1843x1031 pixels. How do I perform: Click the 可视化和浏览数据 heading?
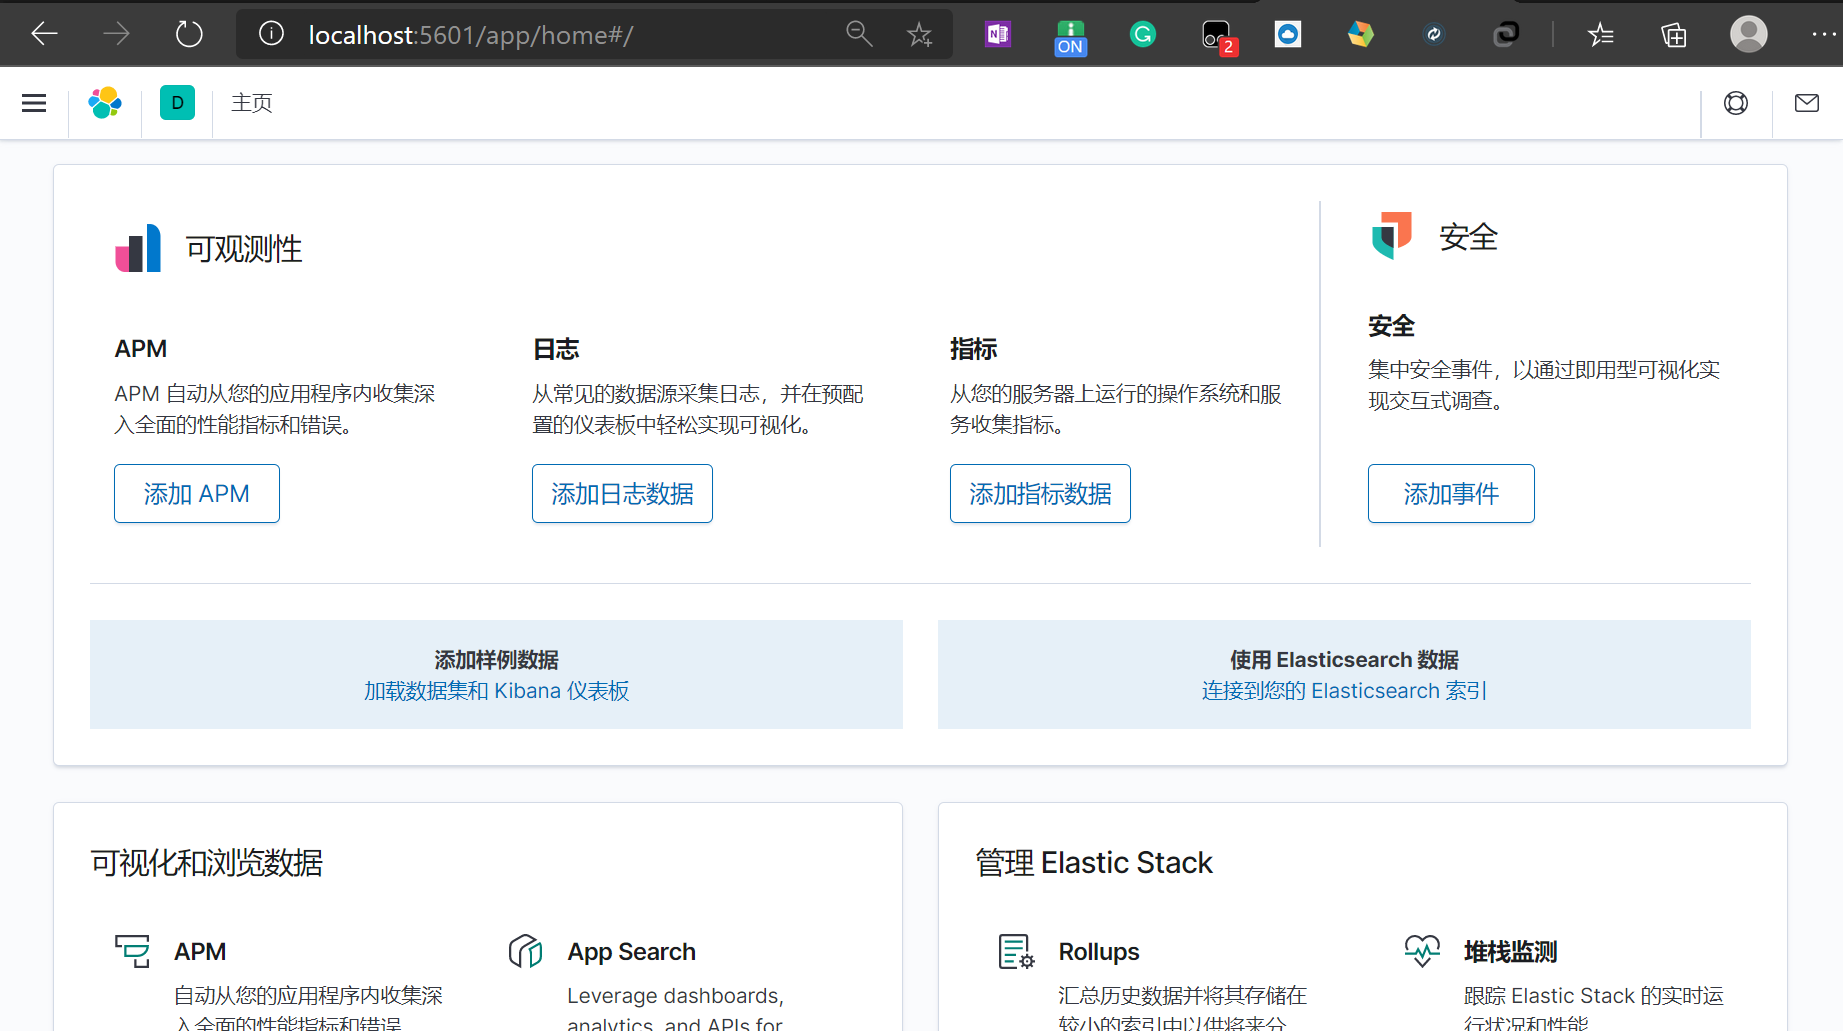[207, 863]
